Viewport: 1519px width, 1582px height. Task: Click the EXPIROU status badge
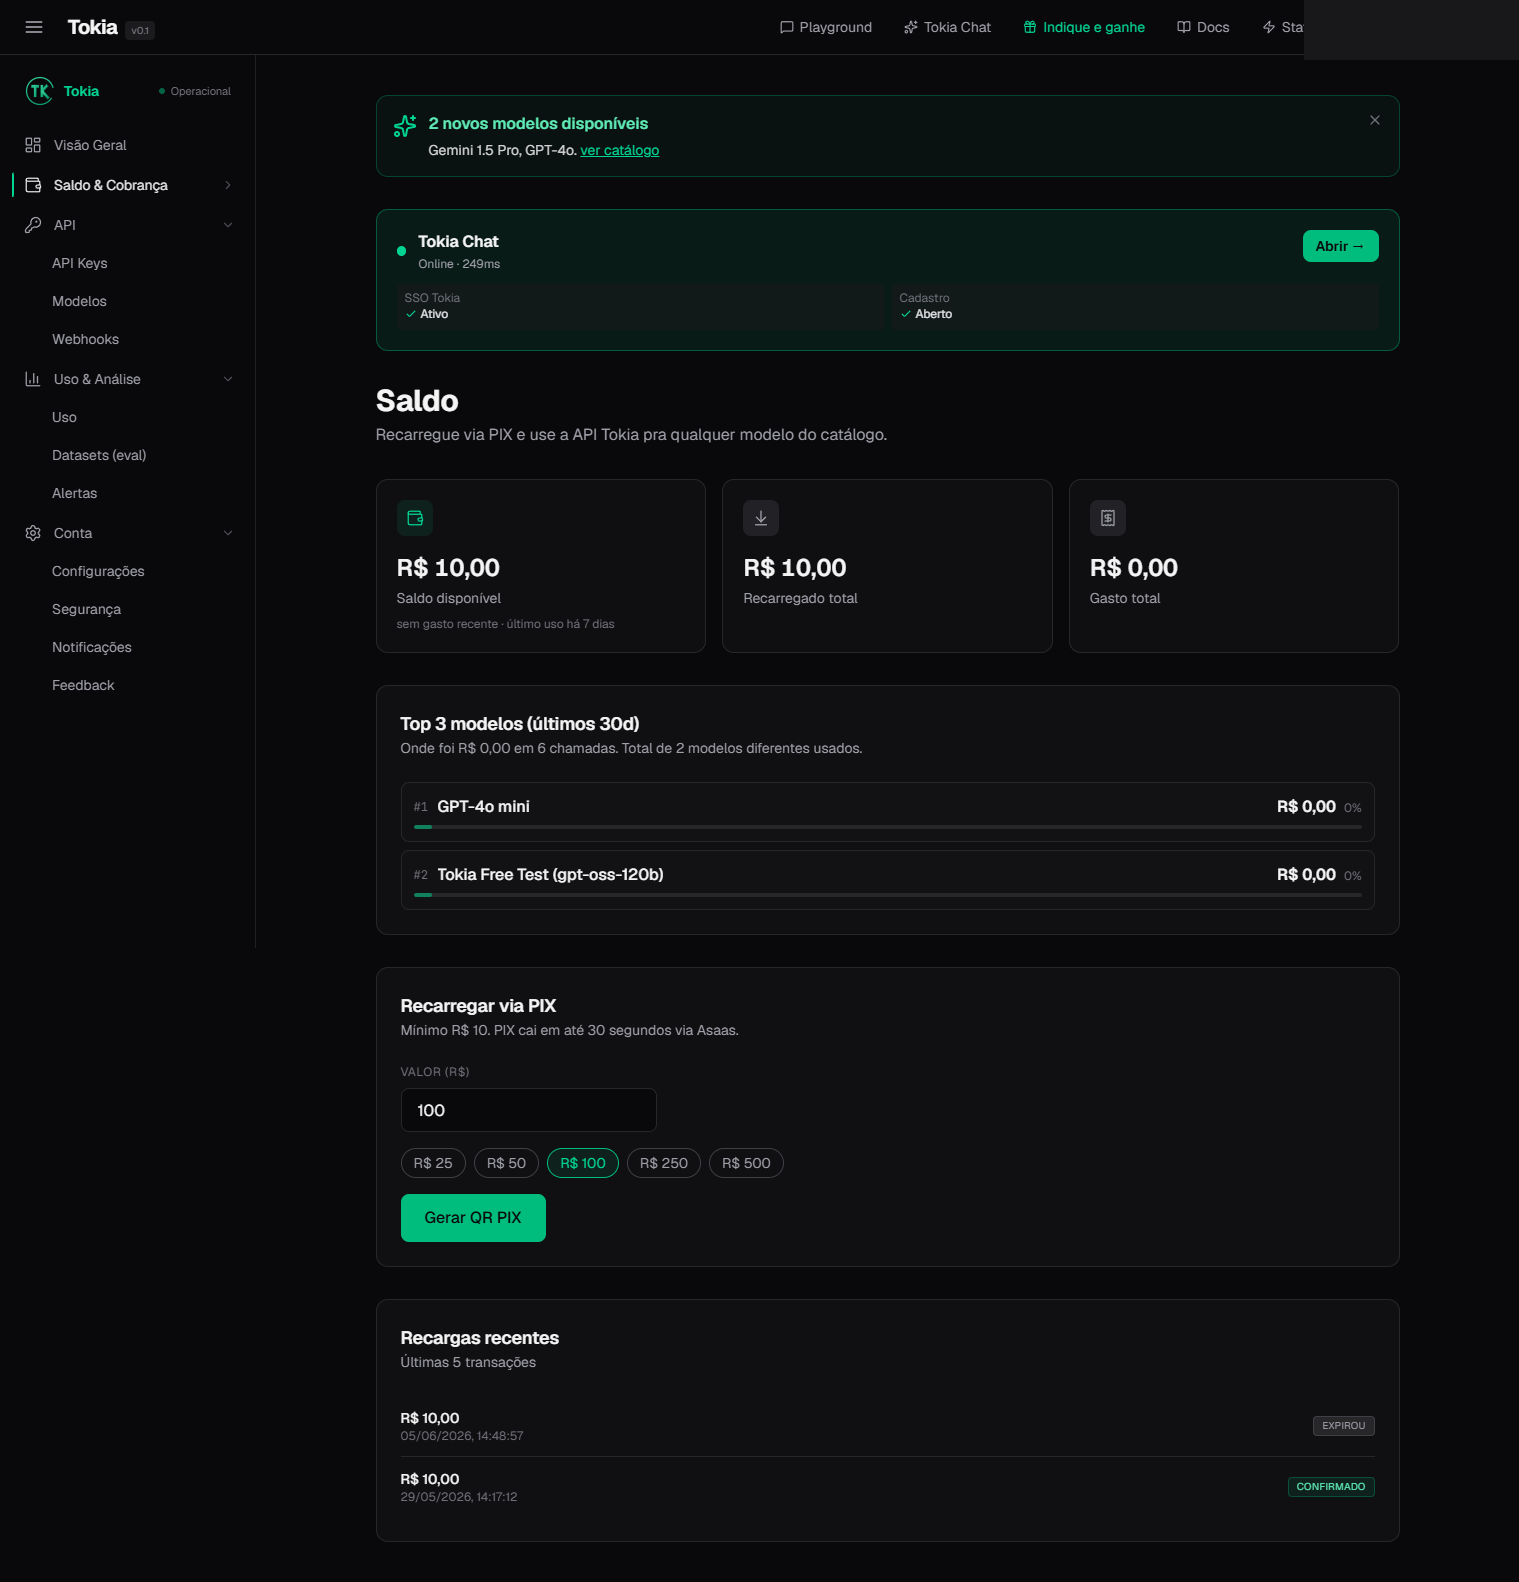(x=1343, y=1426)
